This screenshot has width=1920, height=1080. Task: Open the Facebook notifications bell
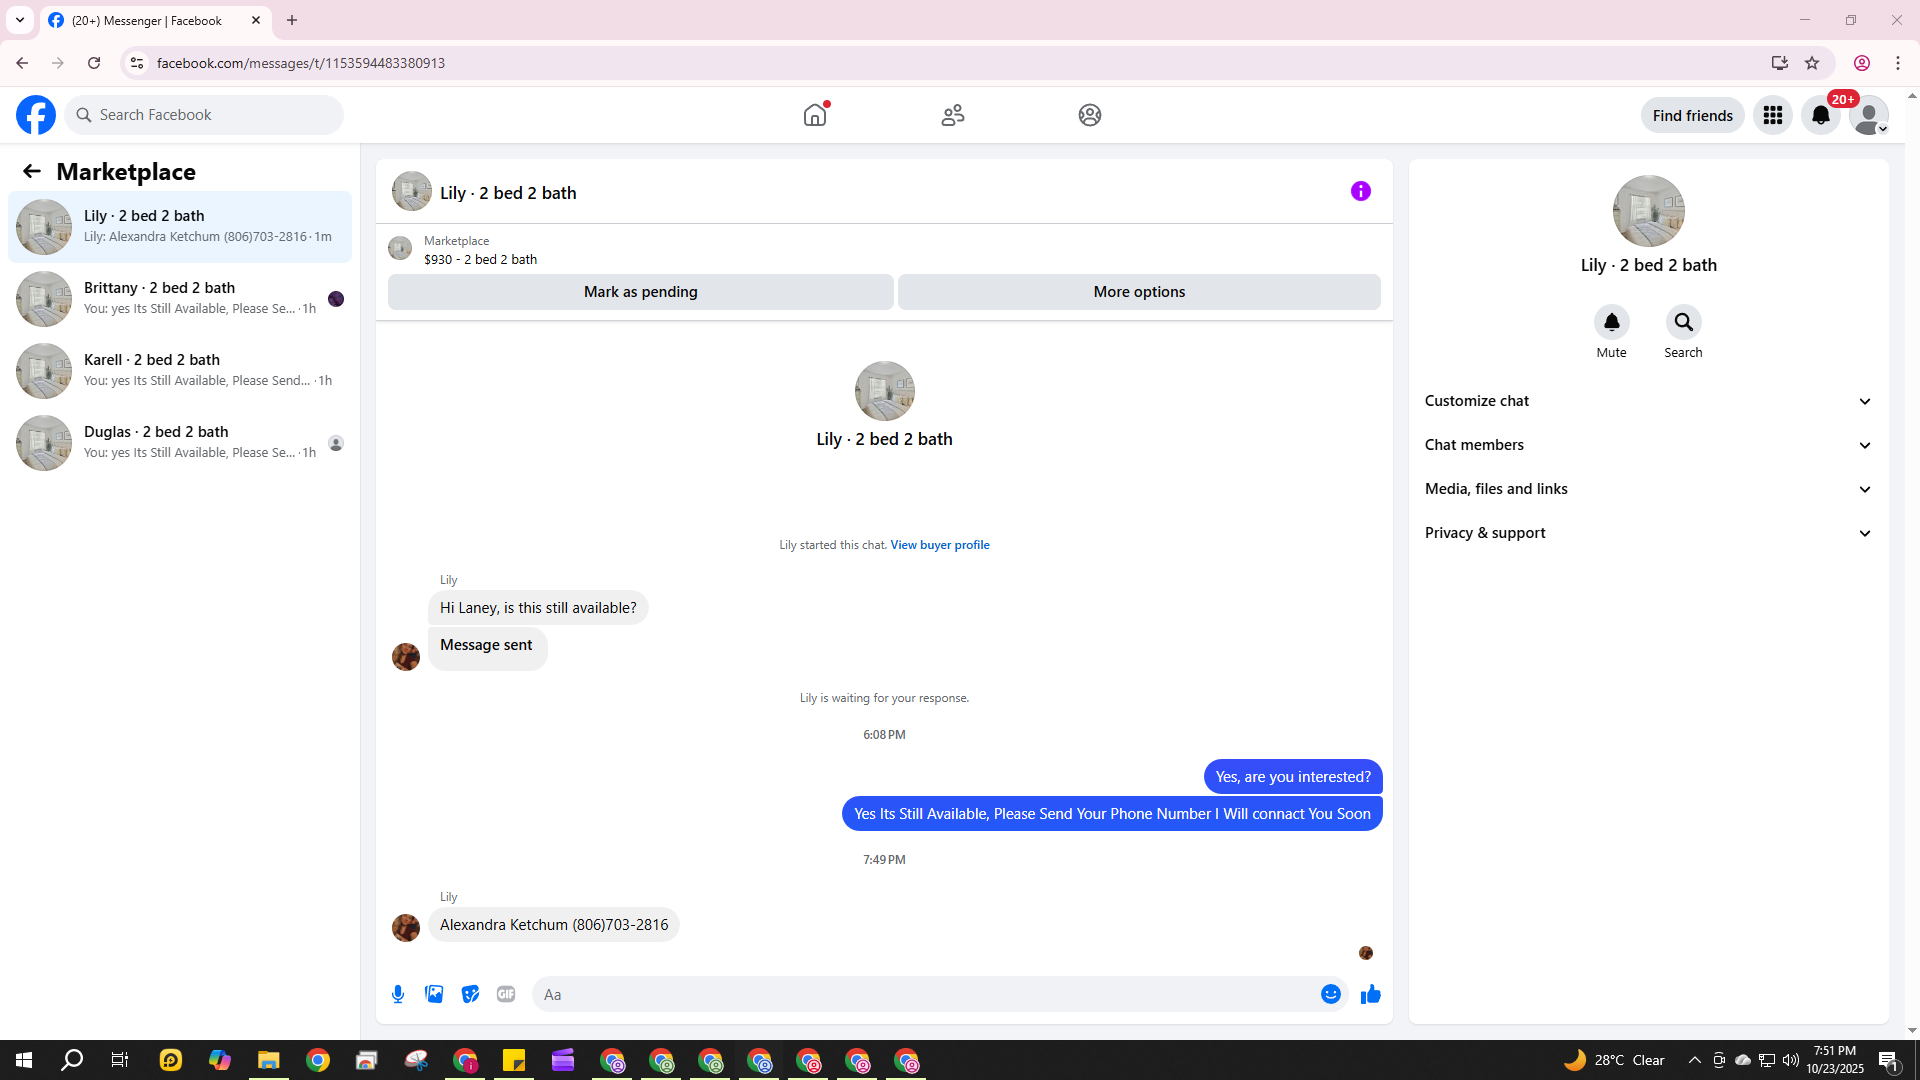point(1820,115)
